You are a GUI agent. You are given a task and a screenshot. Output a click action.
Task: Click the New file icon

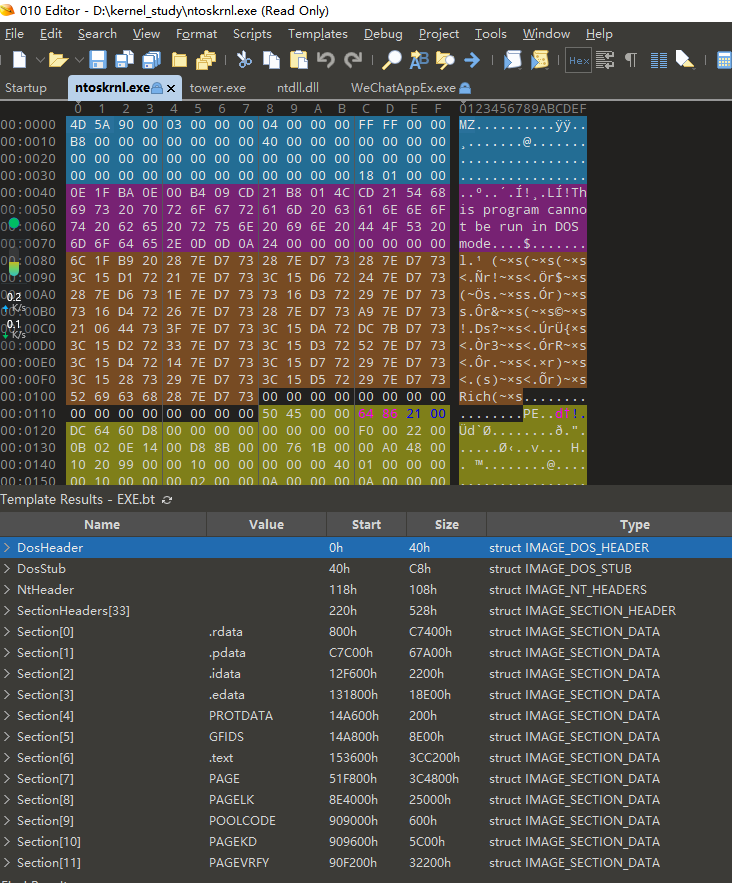click(x=19, y=60)
